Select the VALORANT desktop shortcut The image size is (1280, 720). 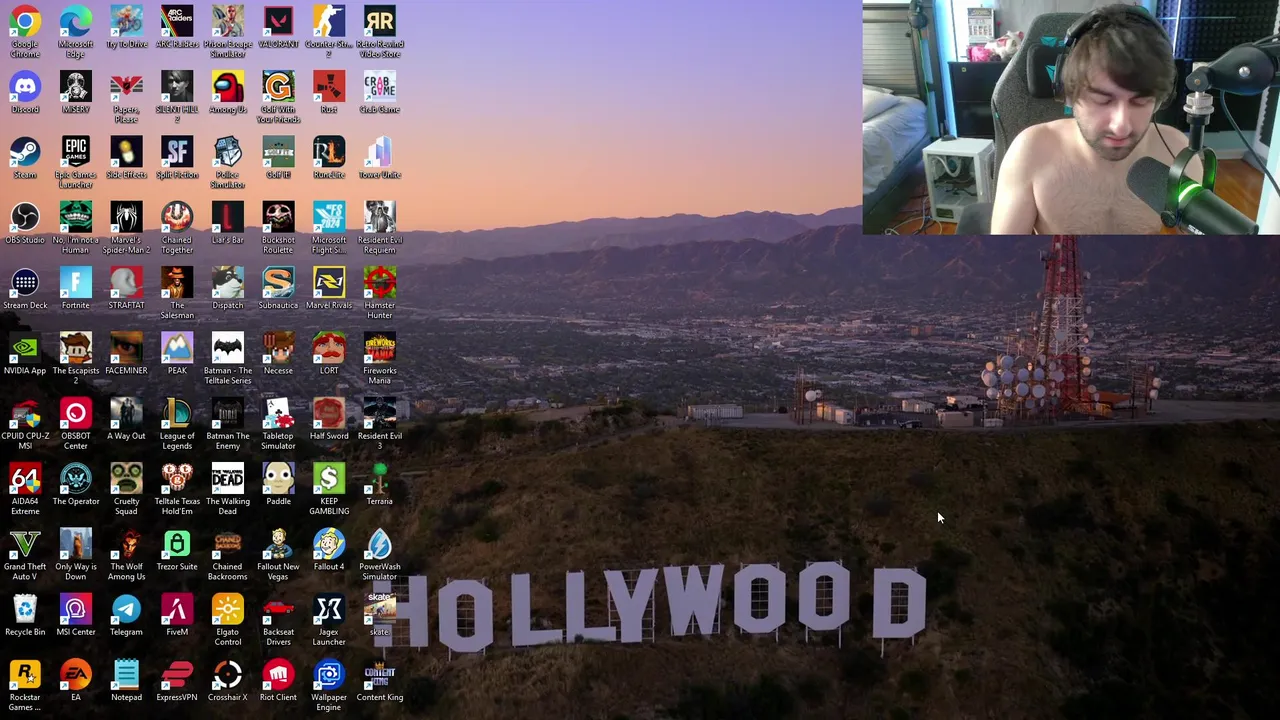coord(278,20)
